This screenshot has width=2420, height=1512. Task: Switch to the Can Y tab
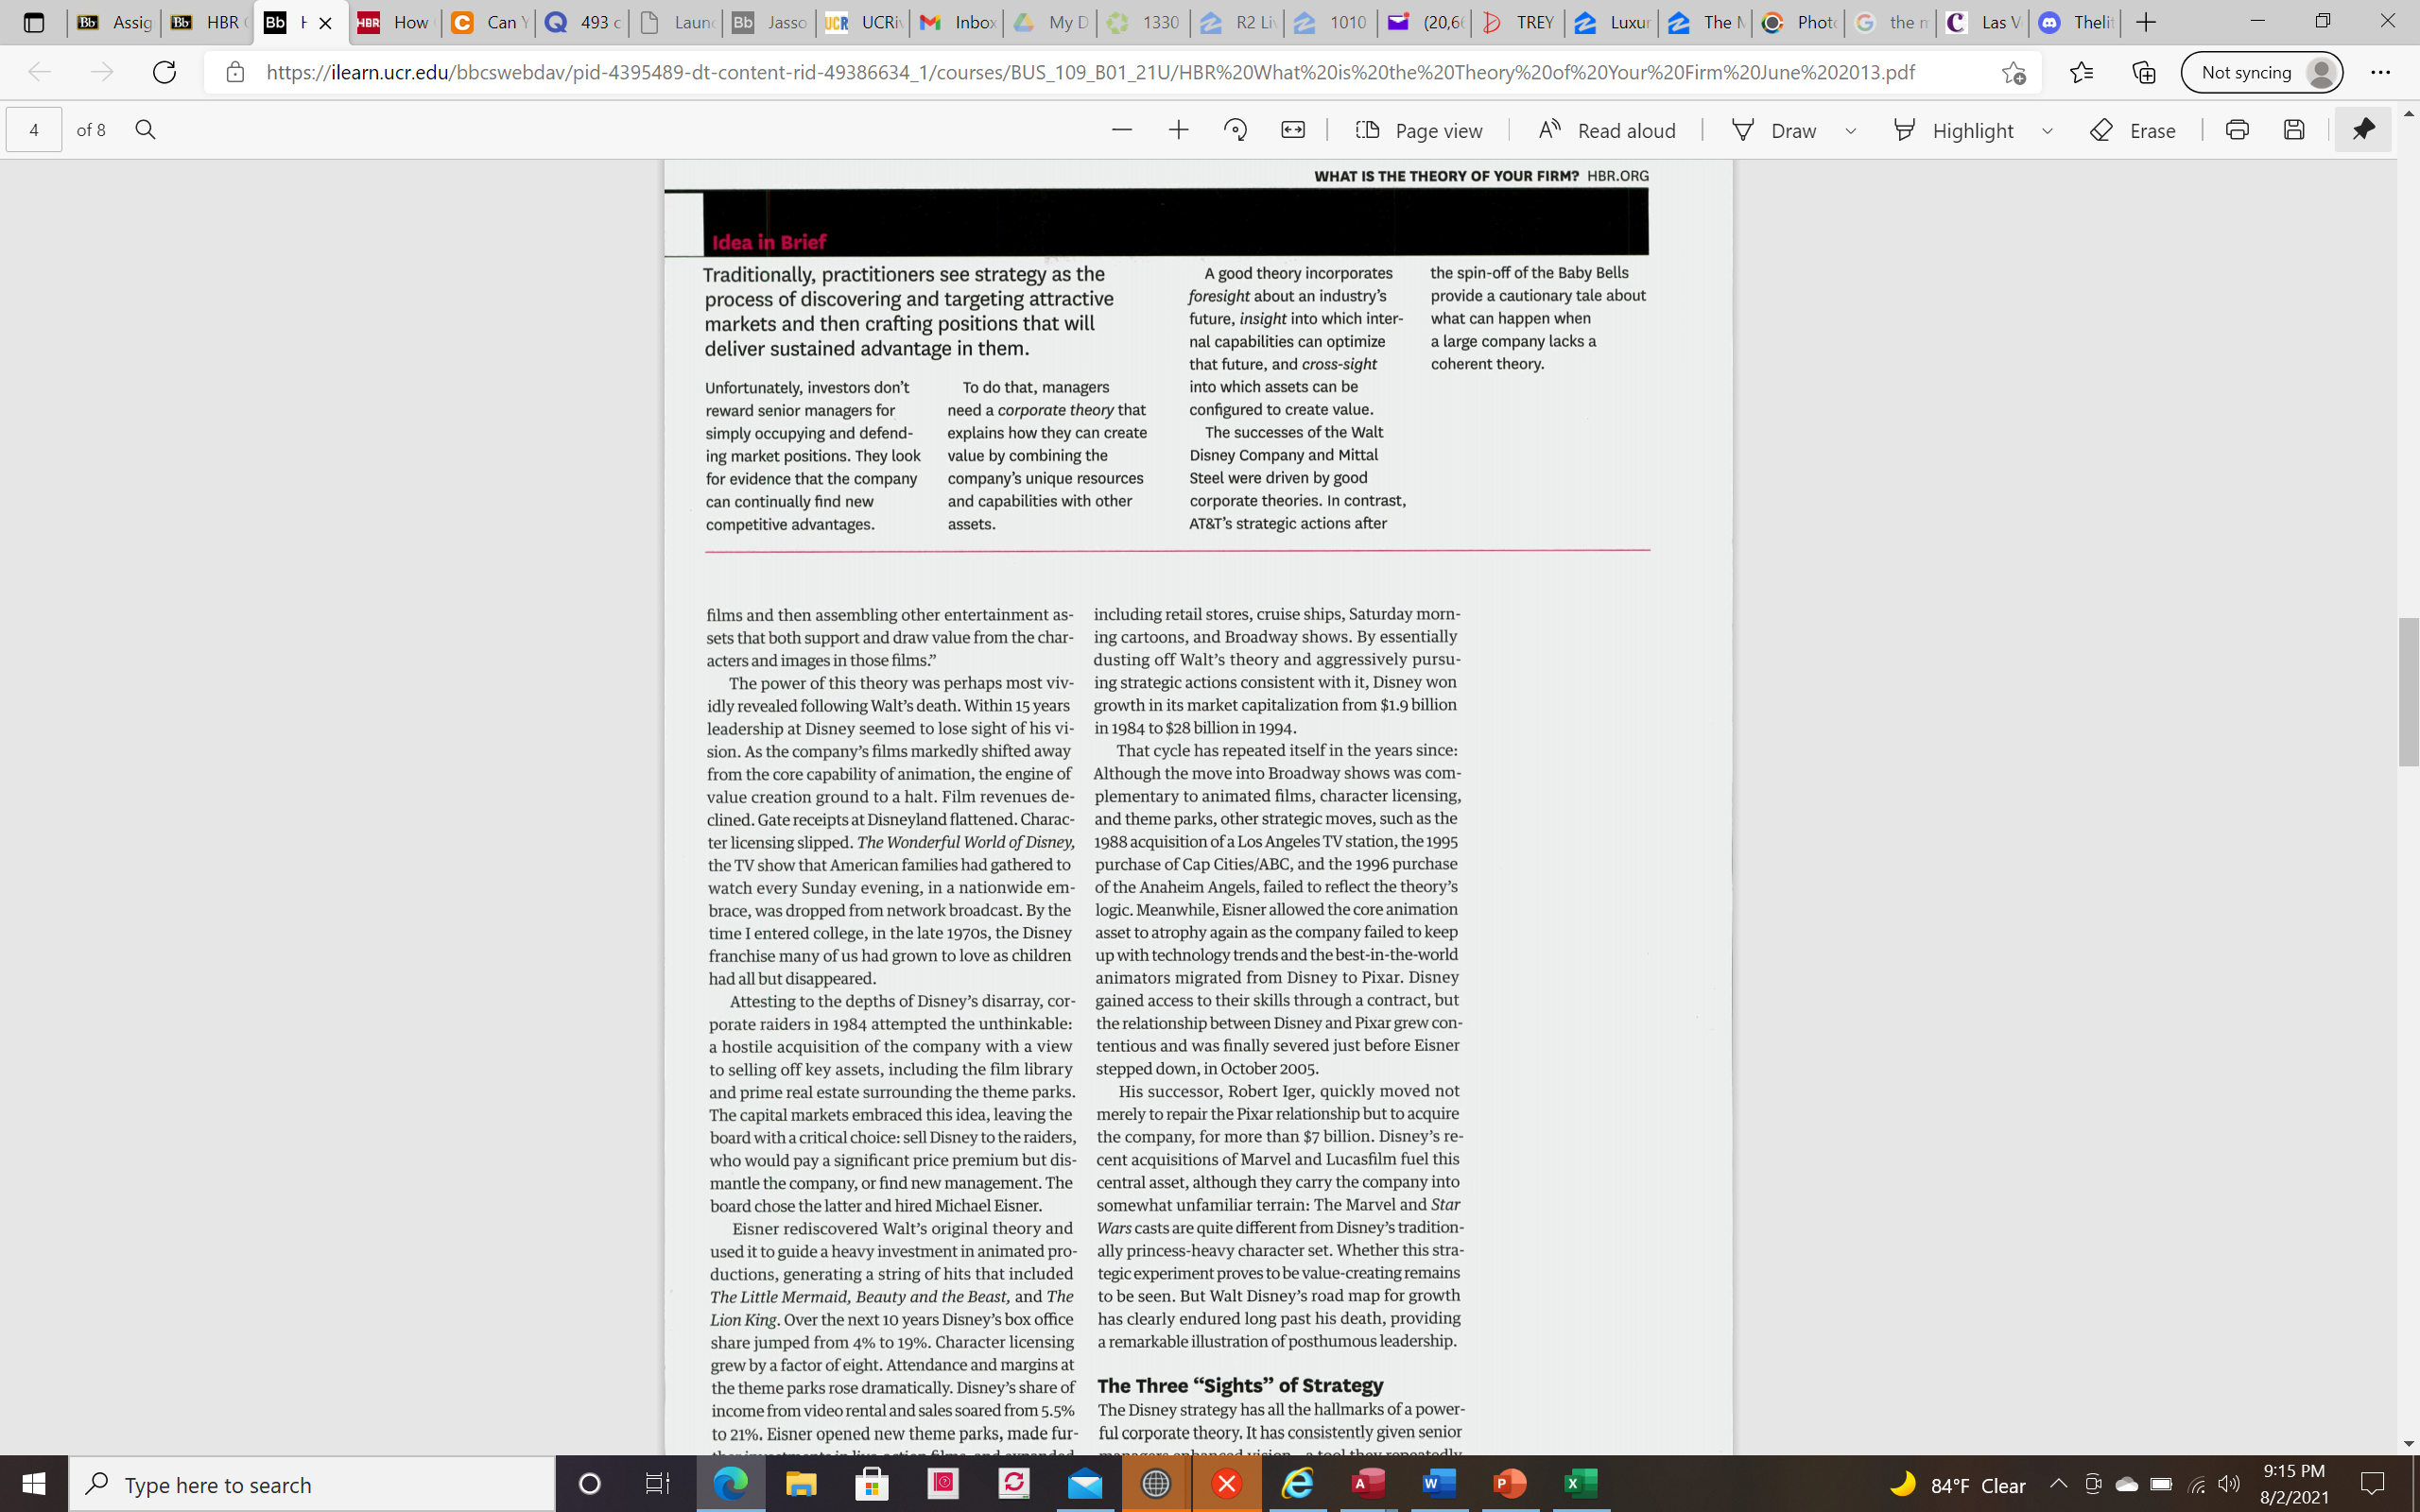pos(488,22)
